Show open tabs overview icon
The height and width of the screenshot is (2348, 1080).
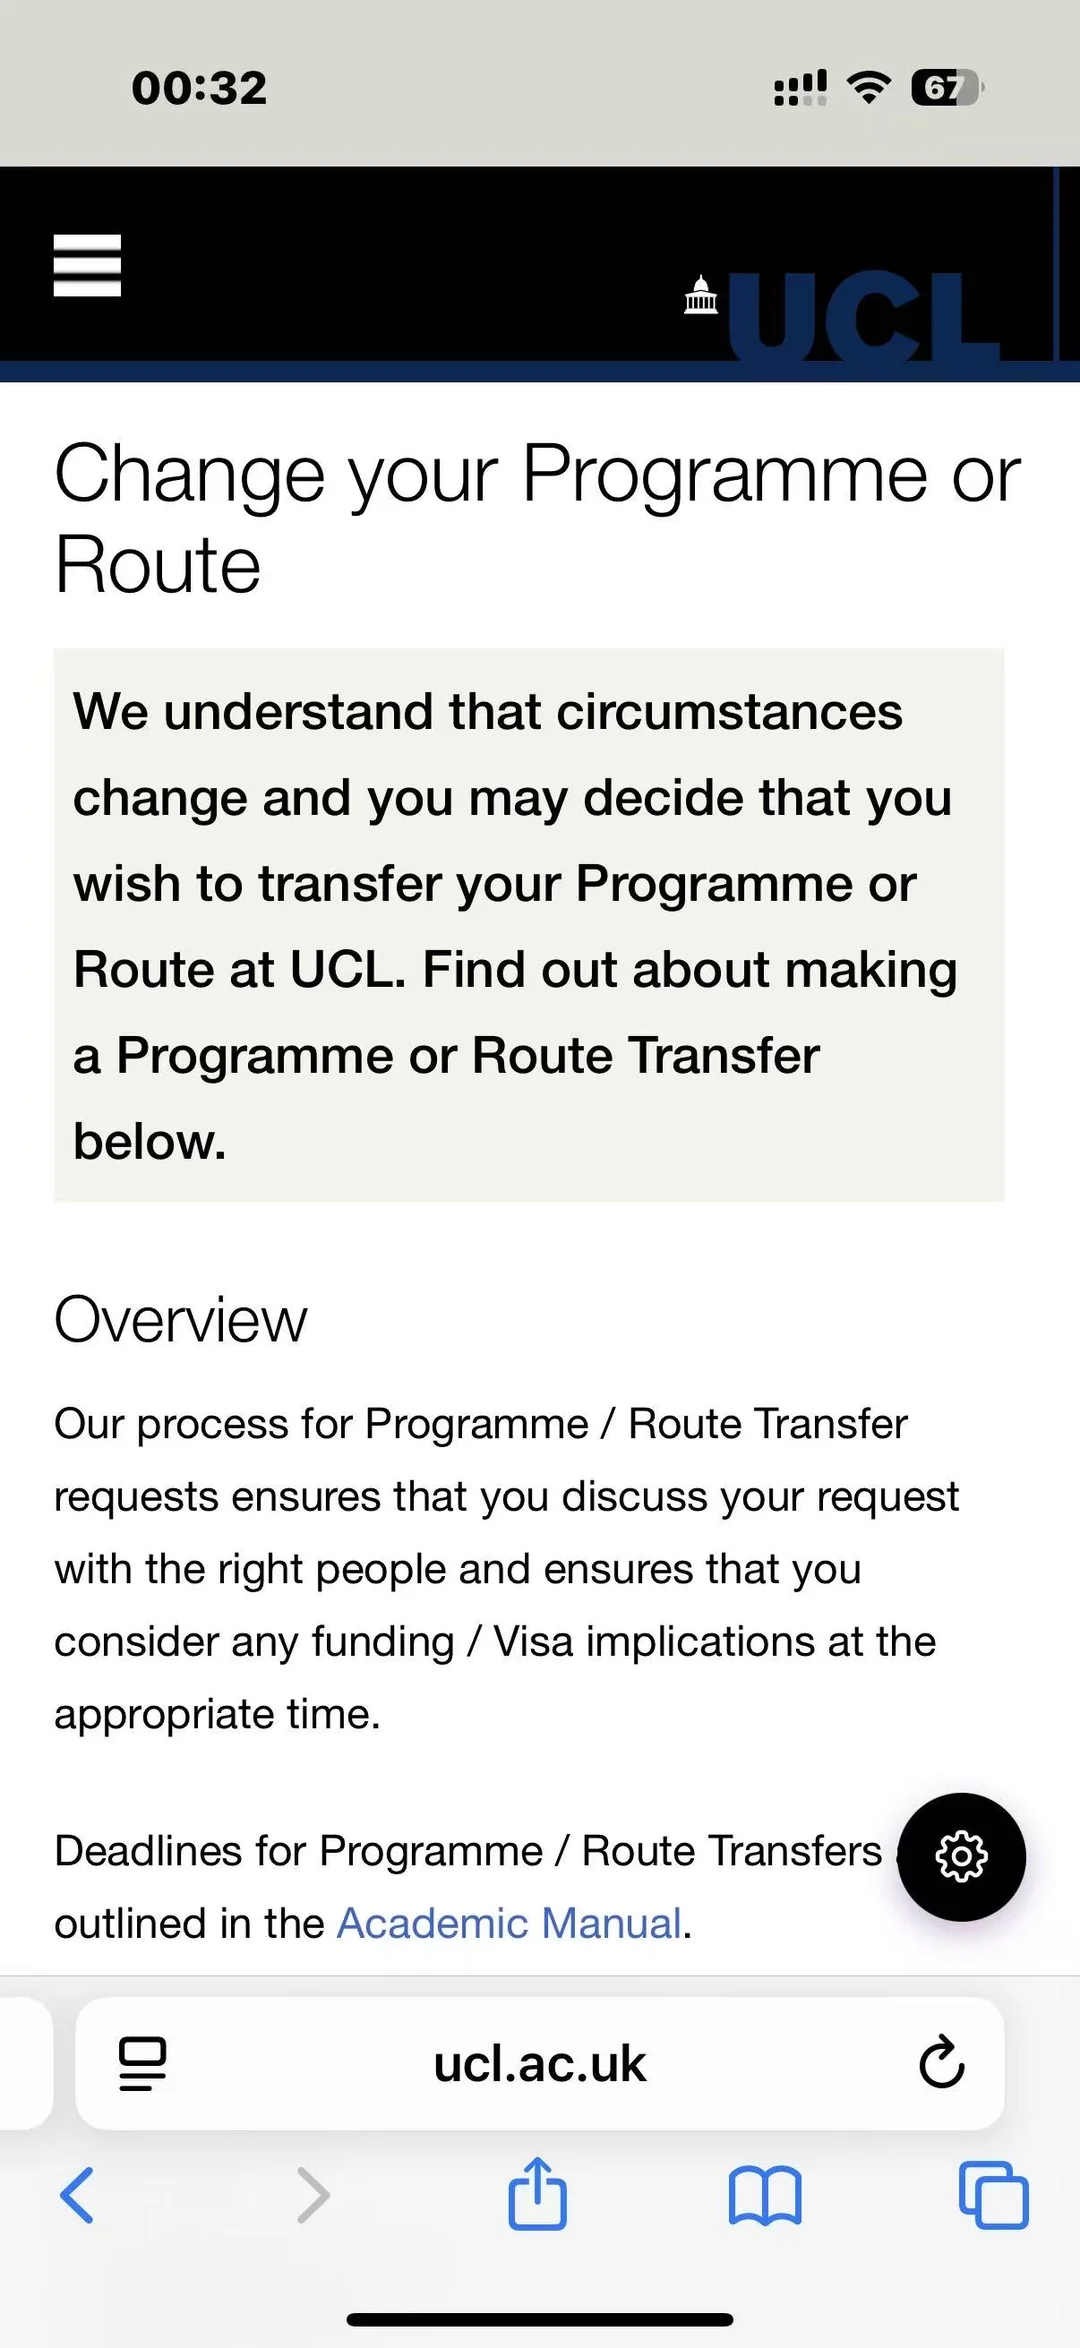click(993, 2195)
